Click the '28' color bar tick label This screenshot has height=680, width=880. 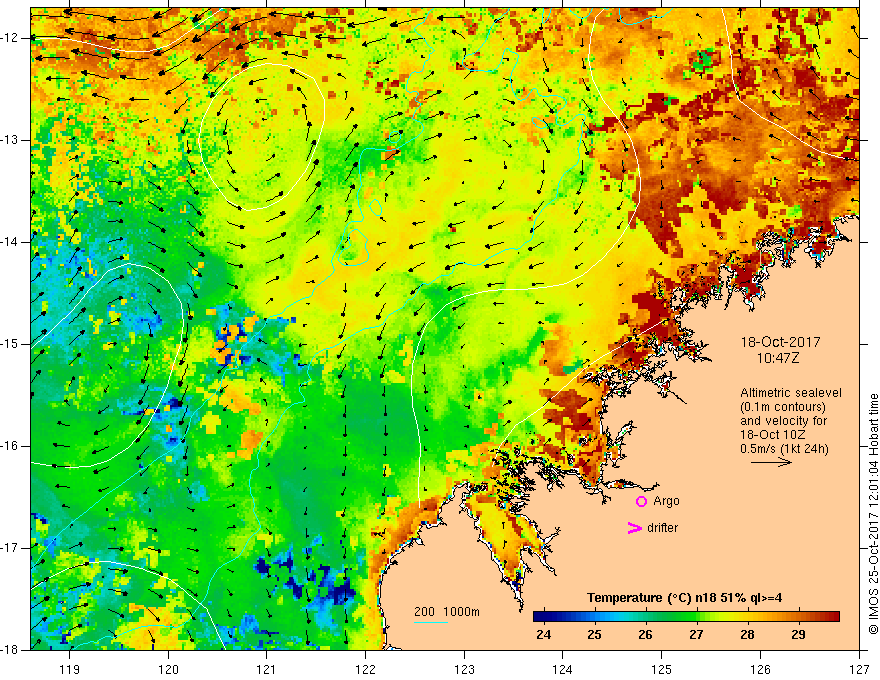click(747, 635)
